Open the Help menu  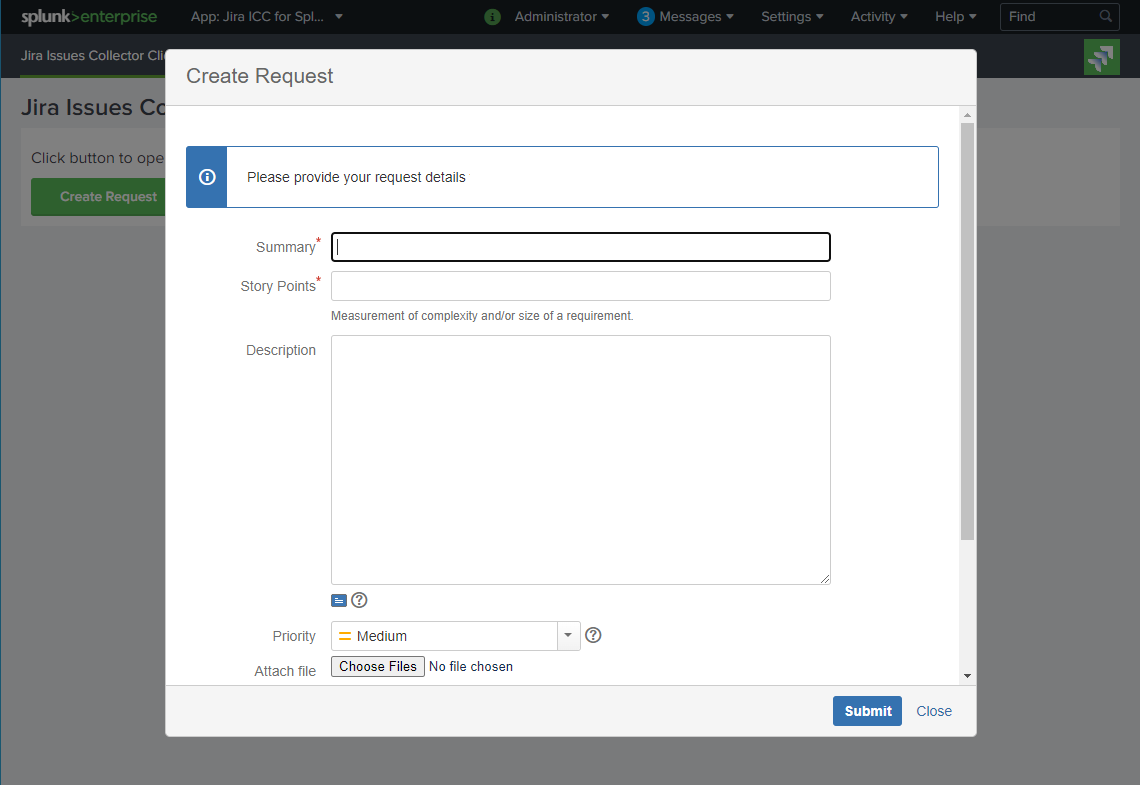coord(955,16)
